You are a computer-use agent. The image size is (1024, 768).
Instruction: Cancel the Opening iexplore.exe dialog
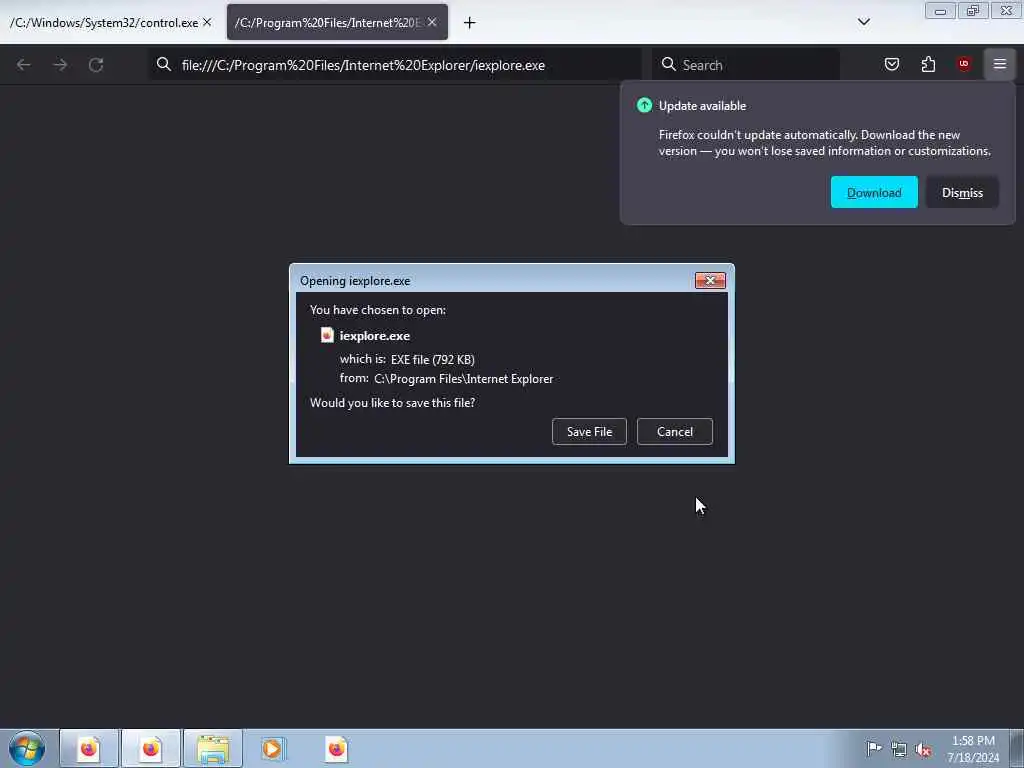675,432
